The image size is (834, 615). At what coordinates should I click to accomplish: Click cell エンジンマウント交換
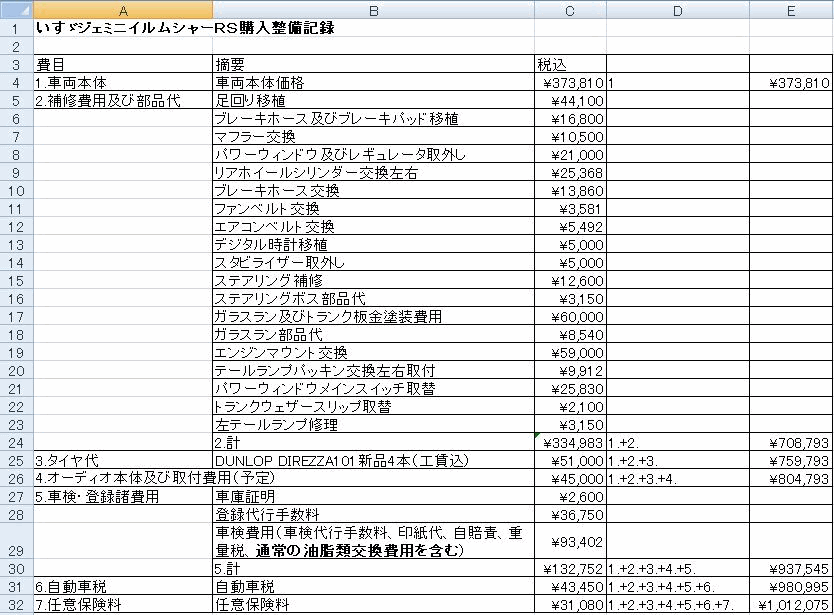(373, 353)
